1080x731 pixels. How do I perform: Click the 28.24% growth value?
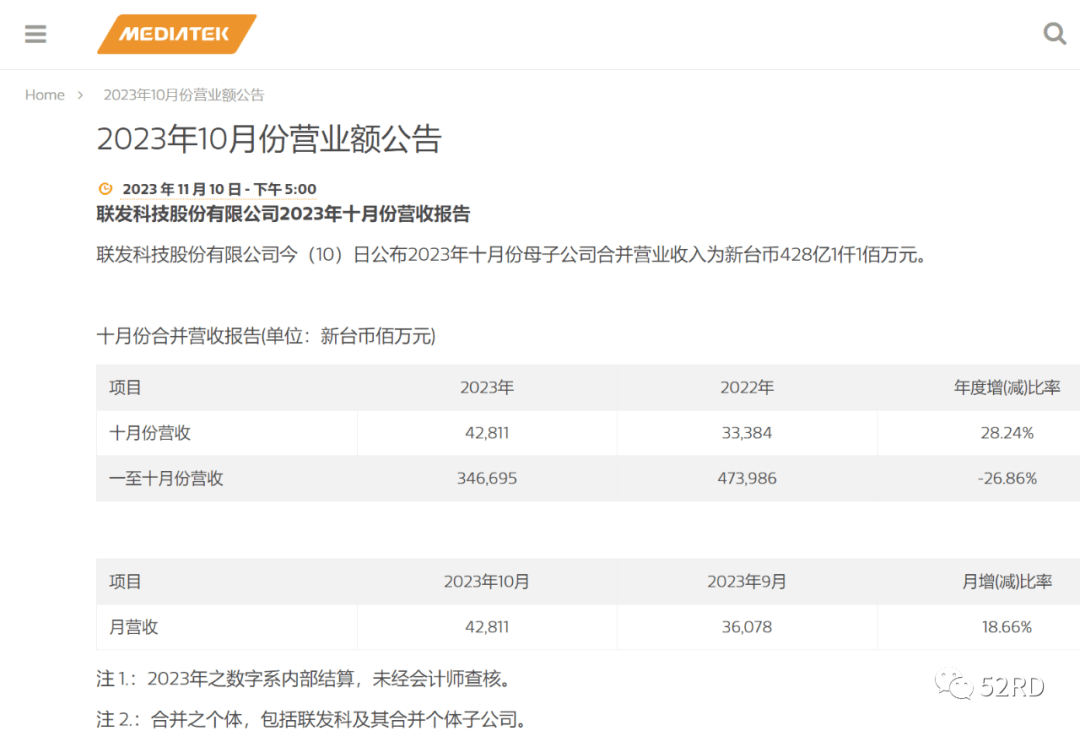click(x=1007, y=433)
